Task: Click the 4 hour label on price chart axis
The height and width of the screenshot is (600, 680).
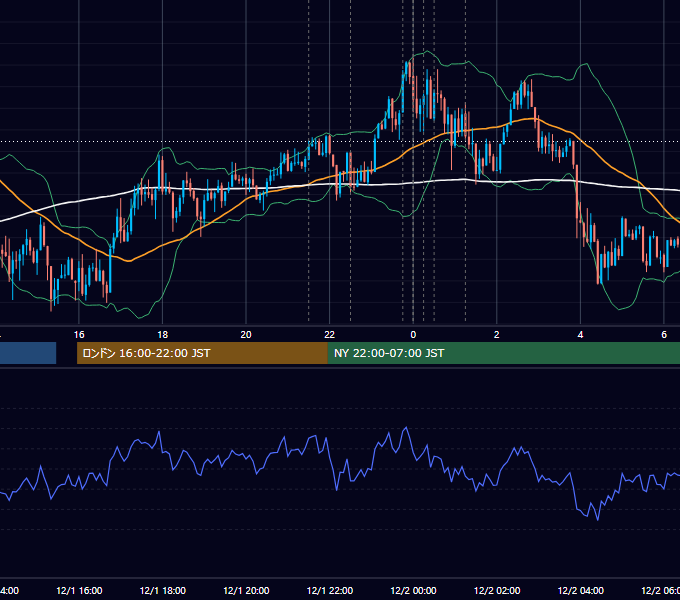Action: coord(580,335)
